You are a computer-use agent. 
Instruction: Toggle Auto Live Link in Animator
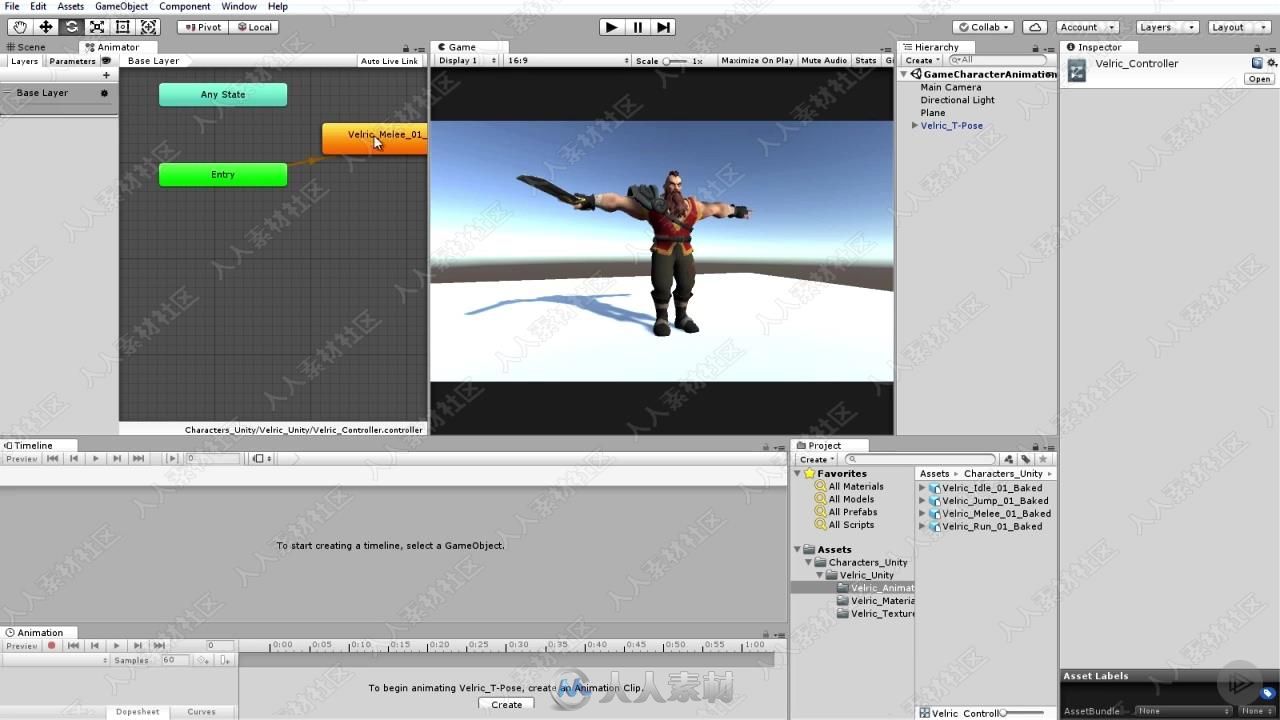(x=389, y=61)
